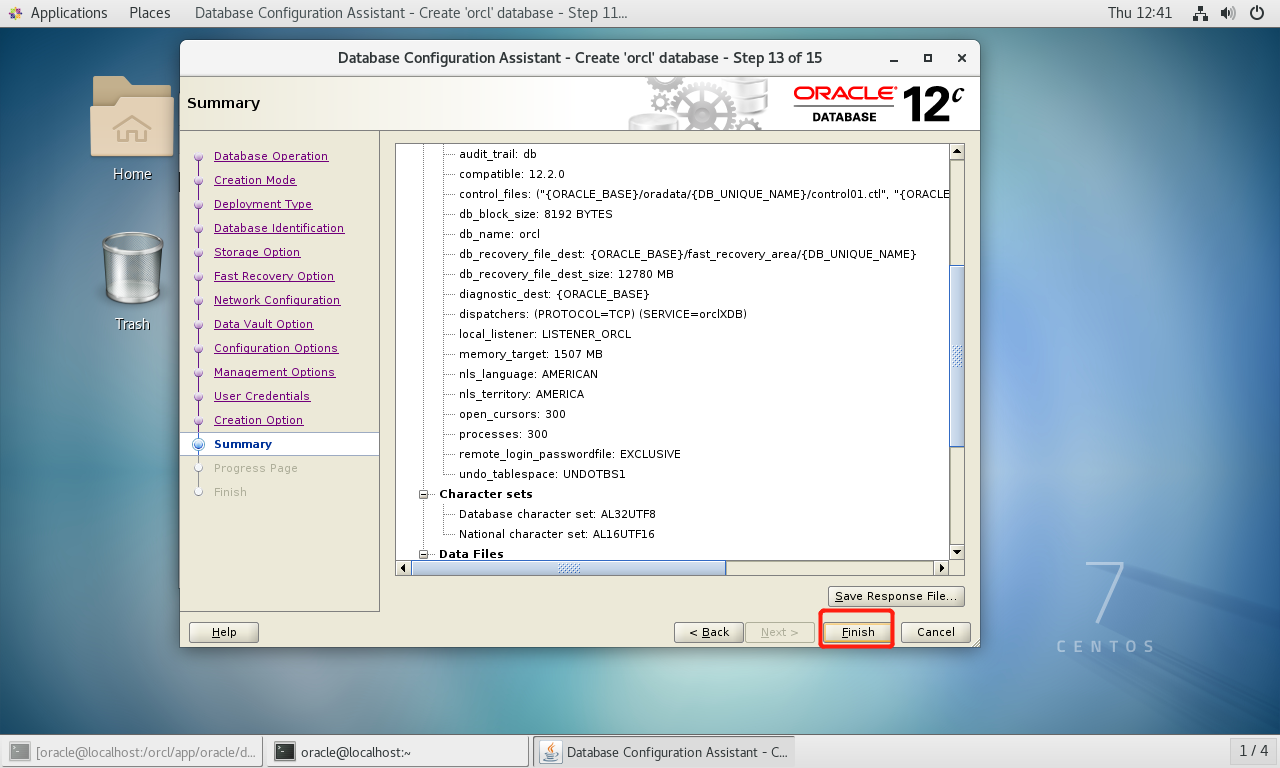Collapse the Character sets tree node
The height and width of the screenshot is (768, 1280).
[x=424, y=494]
